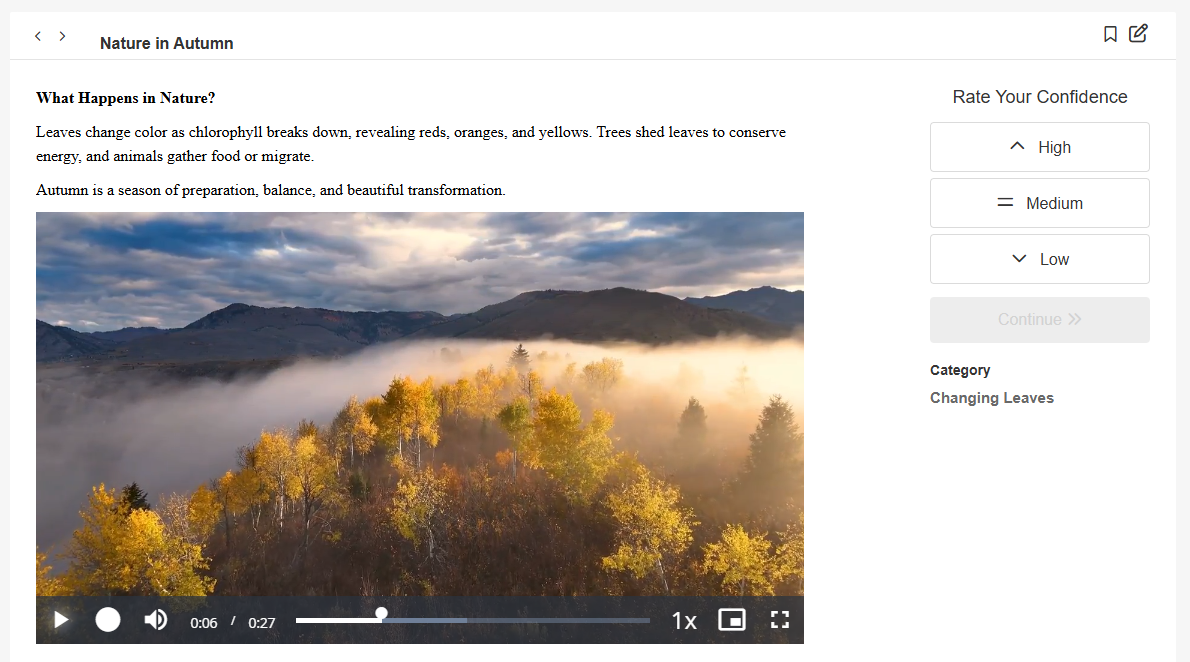Seek near the end of video timeline
The height and width of the screenshot is (662, 1190).
[x=638, y=620]
